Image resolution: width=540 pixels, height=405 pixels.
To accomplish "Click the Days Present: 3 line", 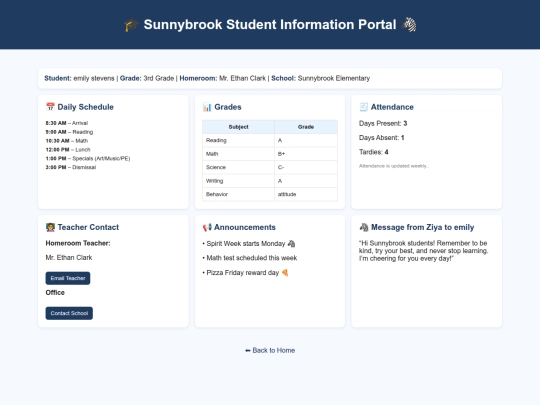I will 383,123.
